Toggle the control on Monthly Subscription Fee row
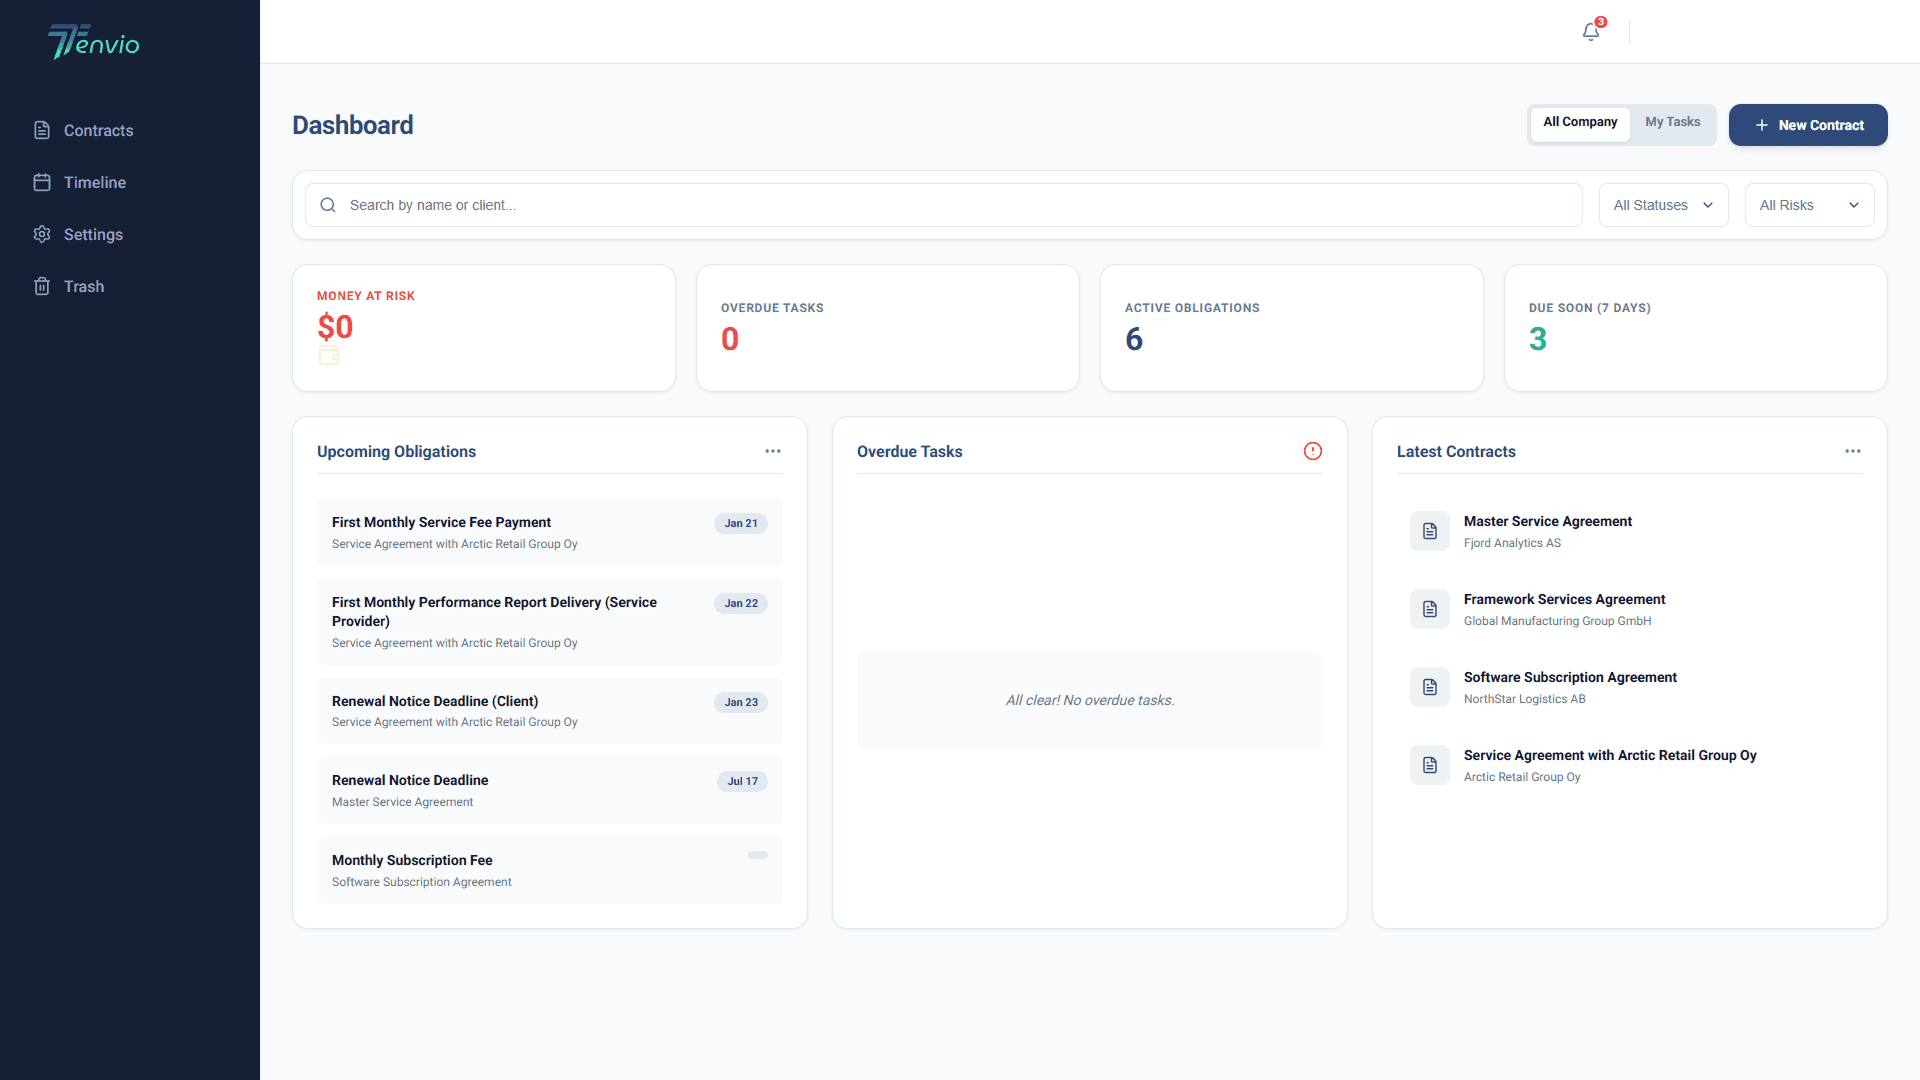1920x1080 pixels. [x=756, y=856]
